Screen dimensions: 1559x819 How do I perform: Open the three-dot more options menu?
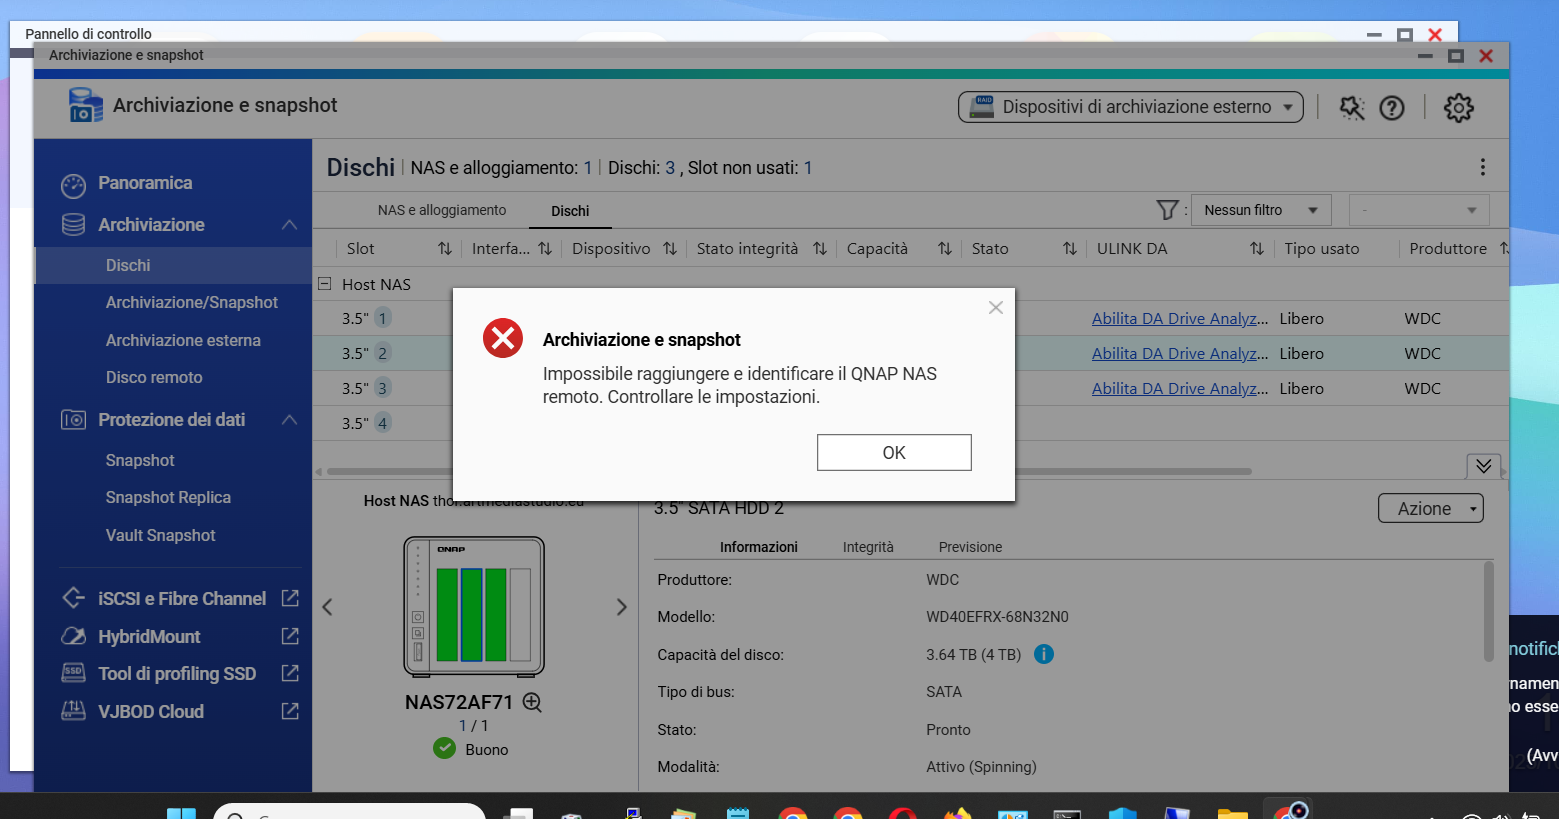click(x=1482, y=167)
